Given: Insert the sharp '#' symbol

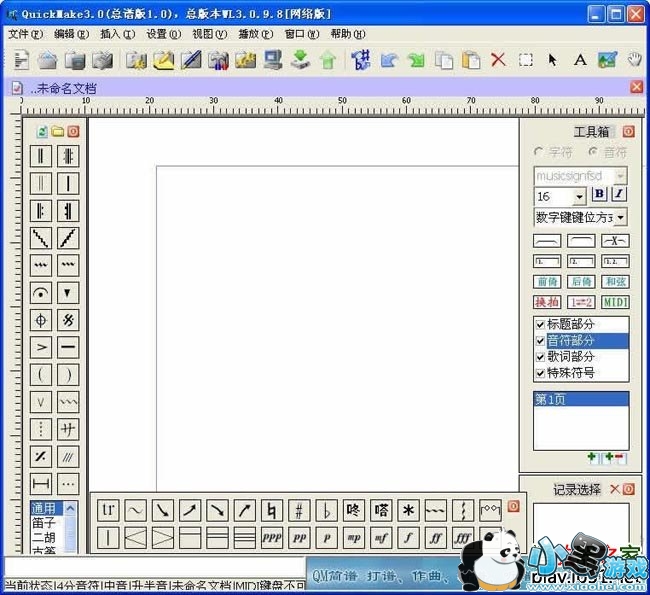Looking at the screenshot, I should [299, 510].
